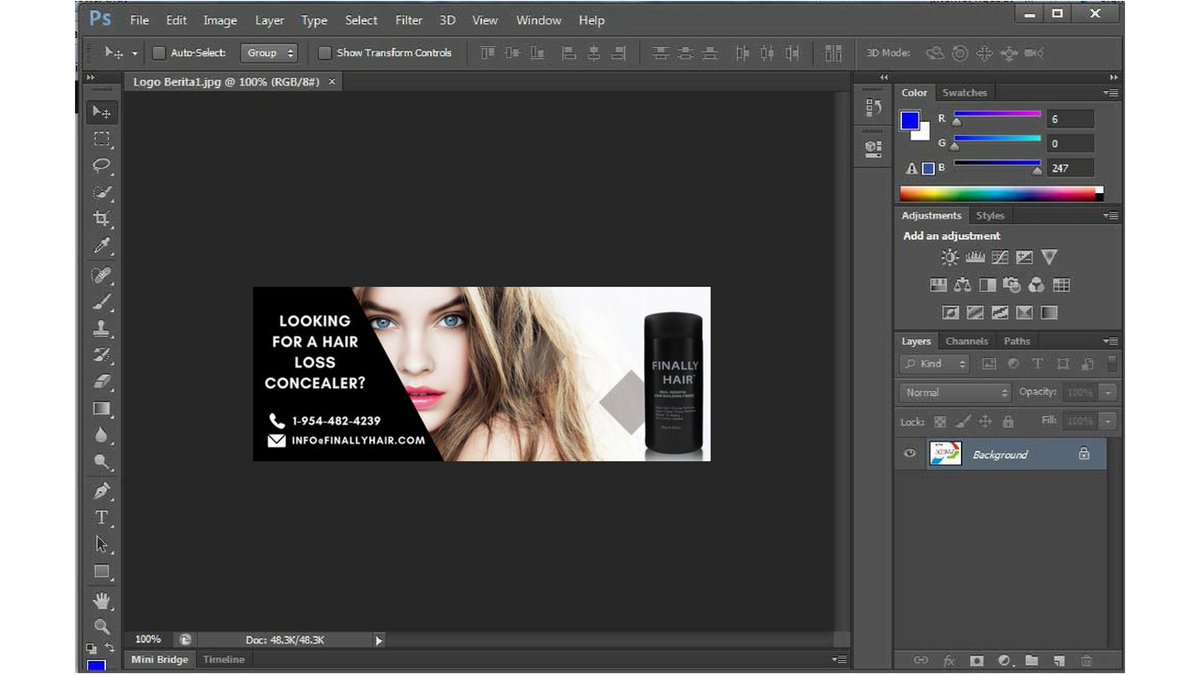This screenshot has height=675, width=1200.
Task: Toggle the pixel layer filter icon
Action: click(x=989, y=364)
